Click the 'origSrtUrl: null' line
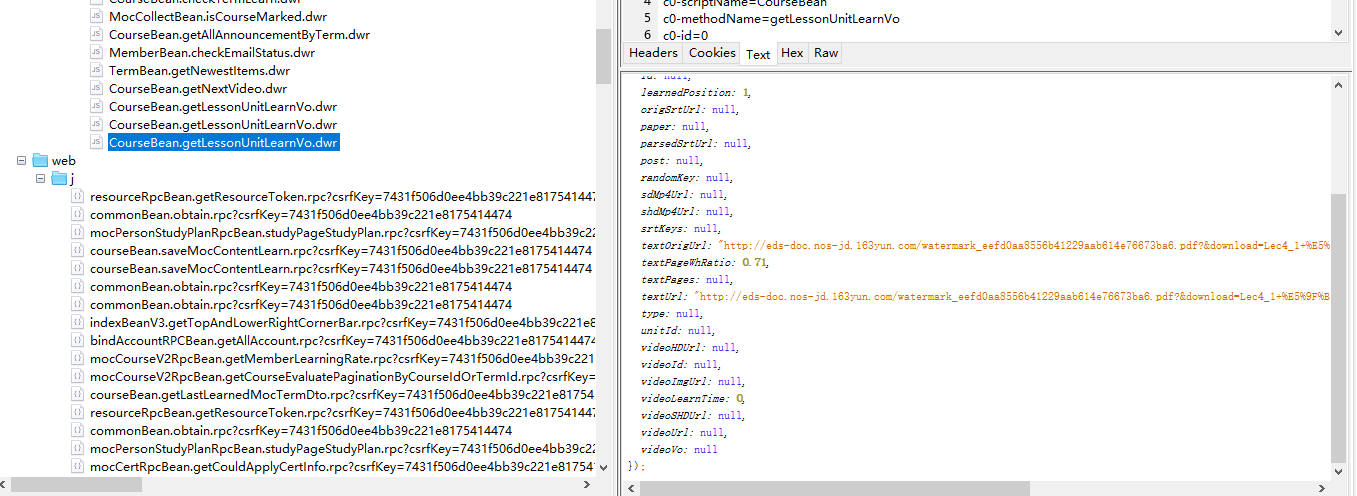Screen dimensions: 1357x496 coord(691,109)
